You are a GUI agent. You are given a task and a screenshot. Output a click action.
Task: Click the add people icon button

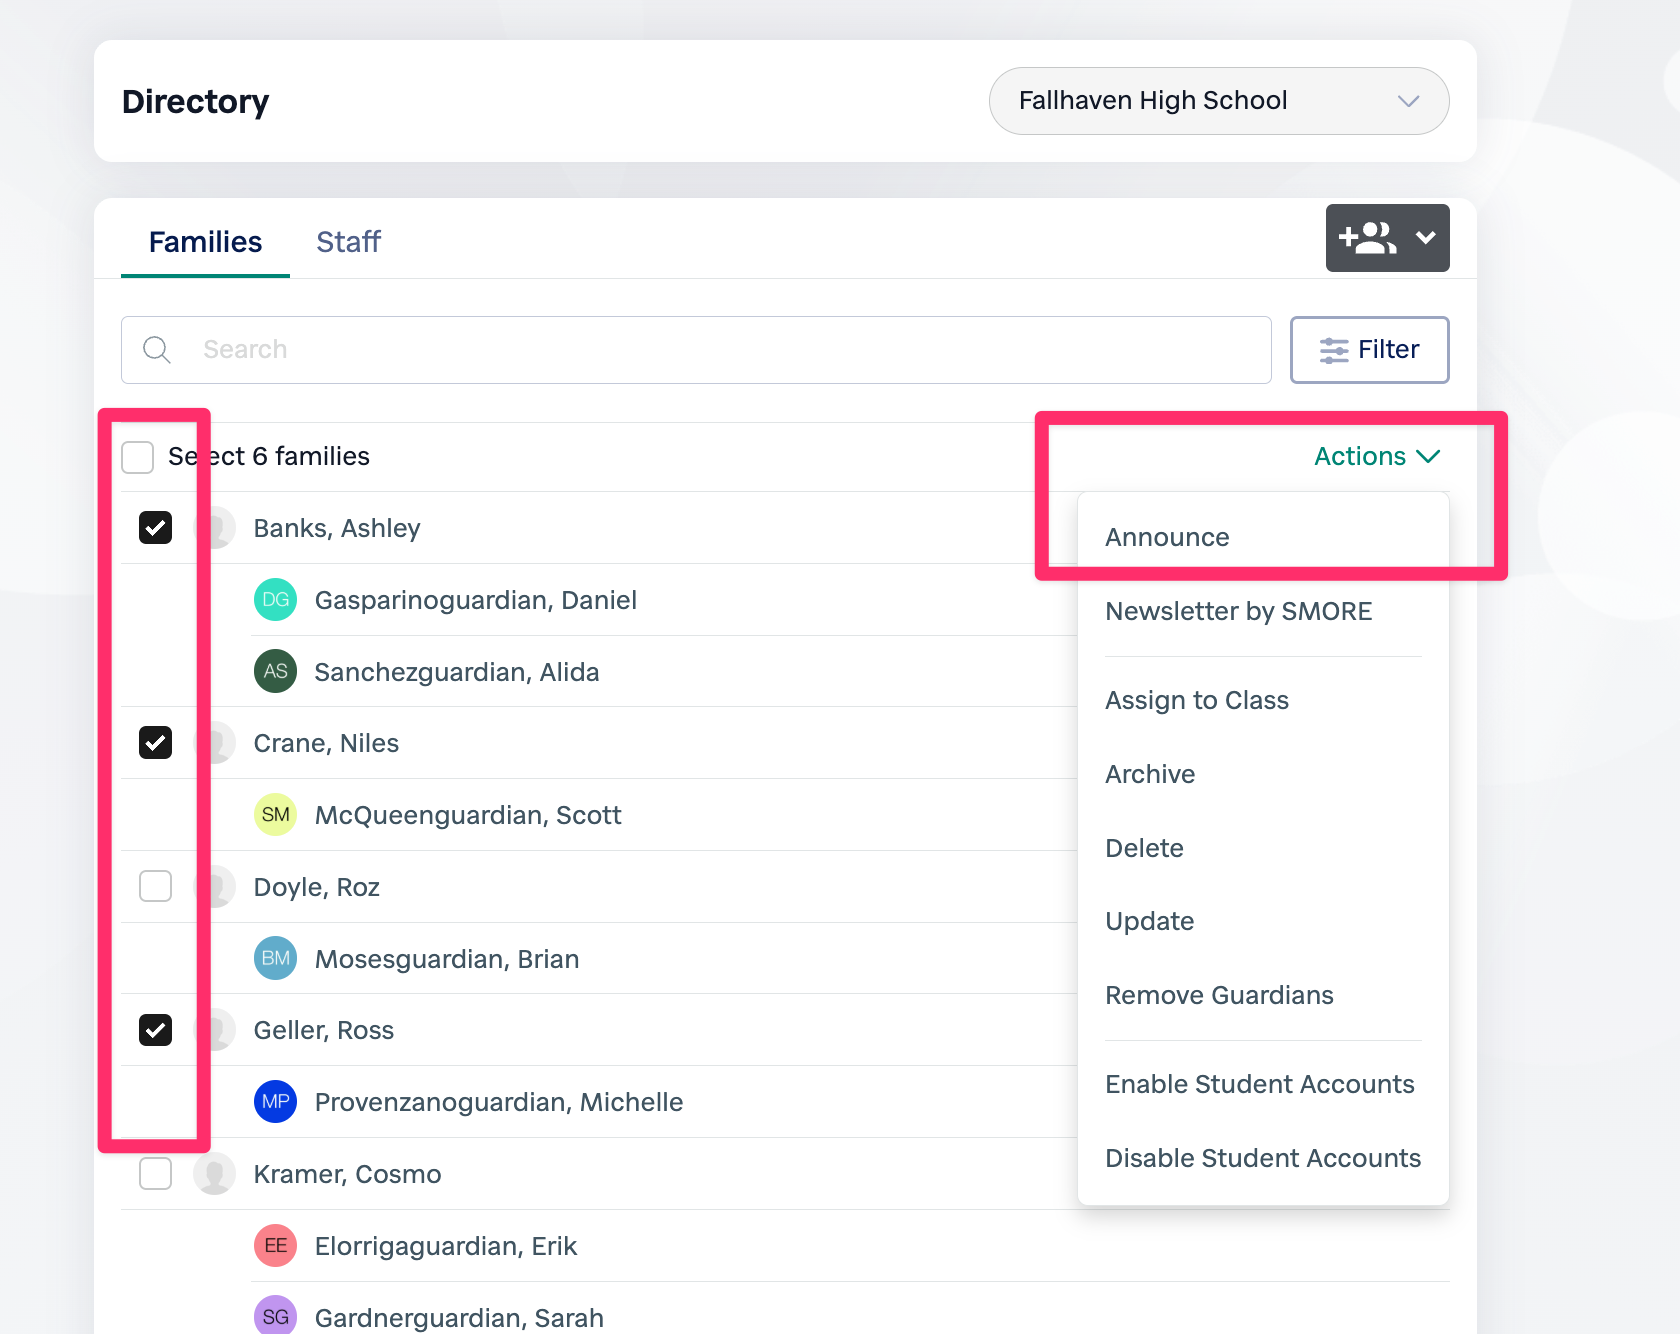point(1367,238)
